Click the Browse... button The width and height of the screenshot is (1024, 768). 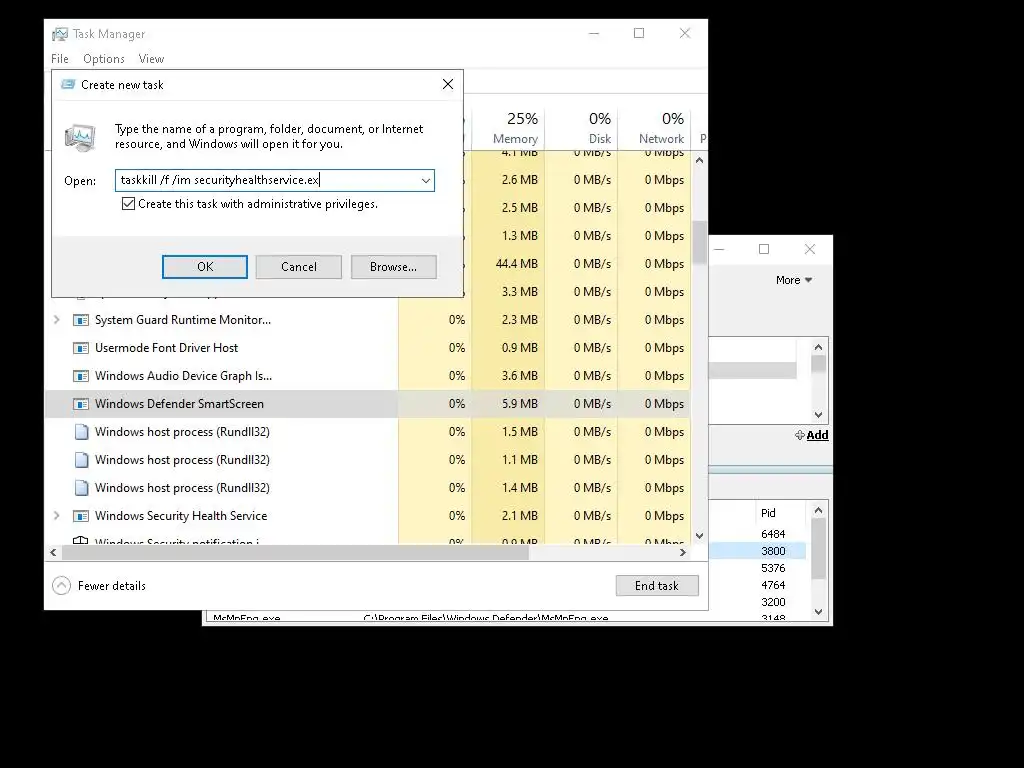pos(393,266)
